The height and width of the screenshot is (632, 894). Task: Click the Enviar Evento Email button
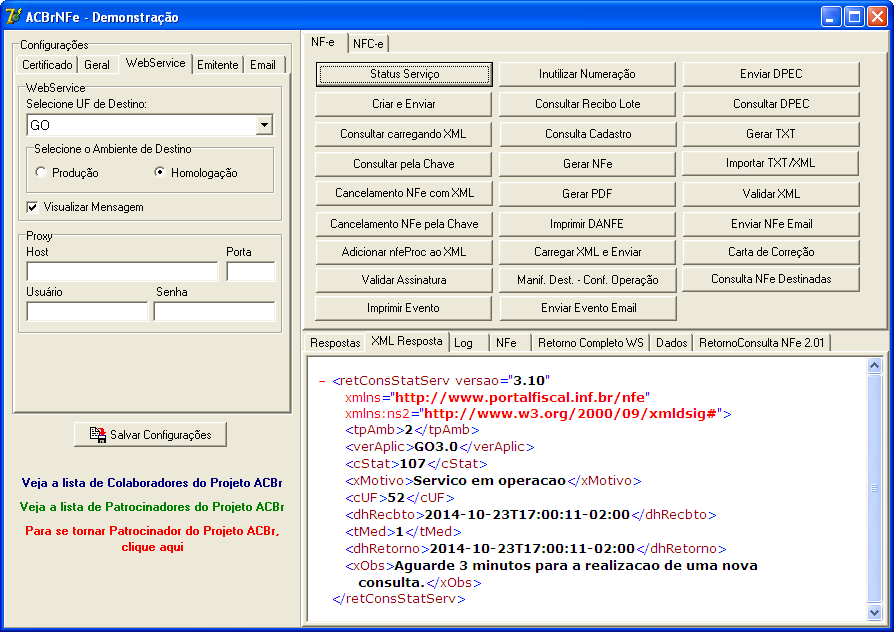[x=587, y=308]
